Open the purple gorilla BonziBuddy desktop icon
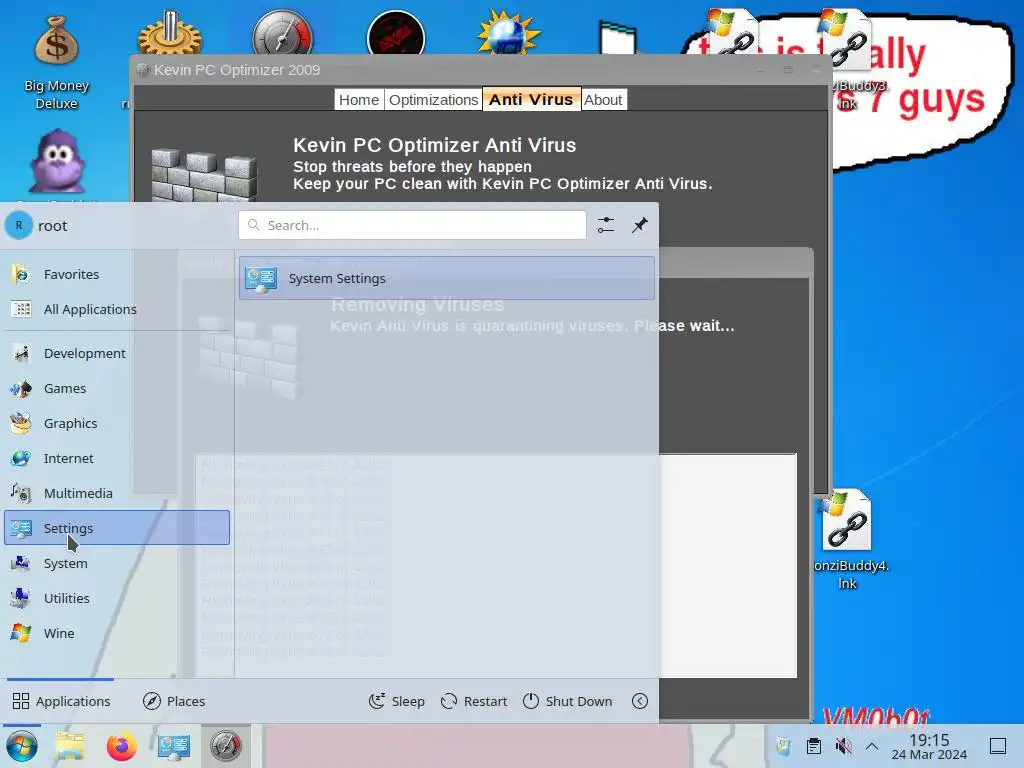Viewport: 1024px width, 768px height. (57, 161)
